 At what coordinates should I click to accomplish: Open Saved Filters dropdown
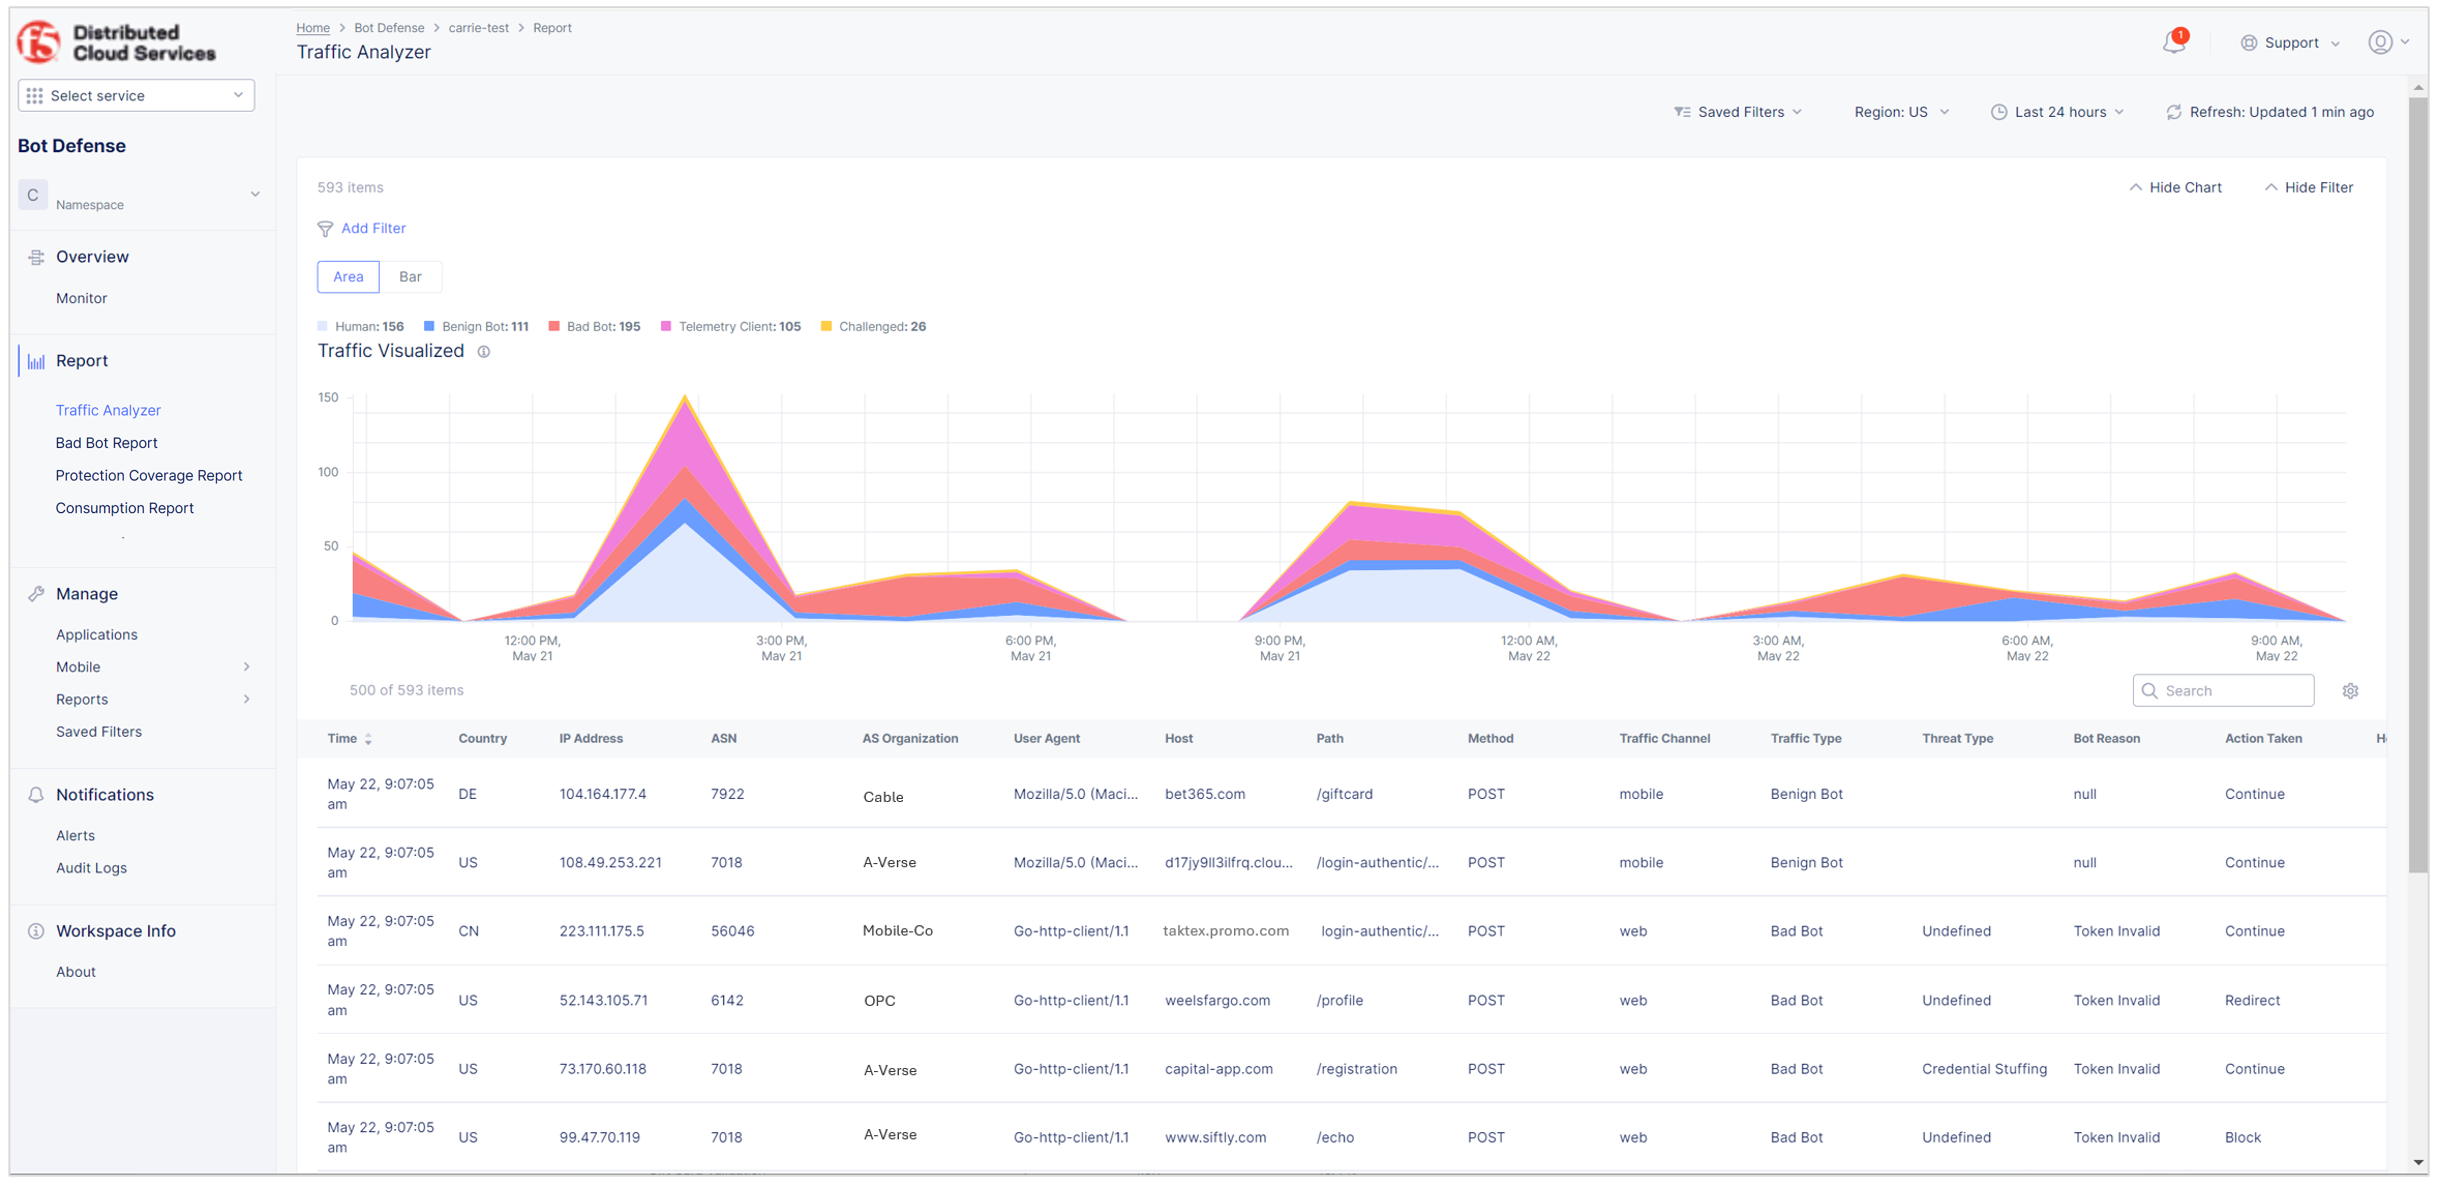click(1739, 112)
